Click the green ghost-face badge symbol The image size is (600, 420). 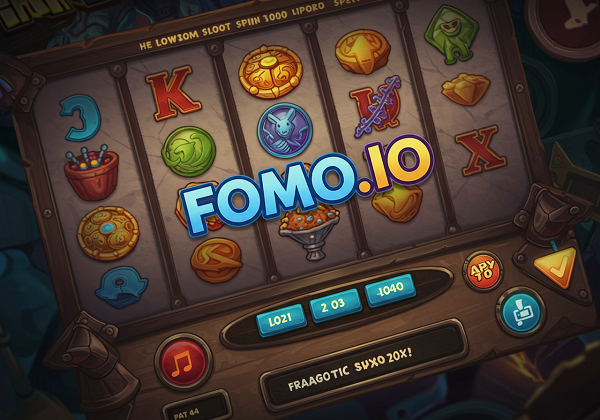[452, 34]
